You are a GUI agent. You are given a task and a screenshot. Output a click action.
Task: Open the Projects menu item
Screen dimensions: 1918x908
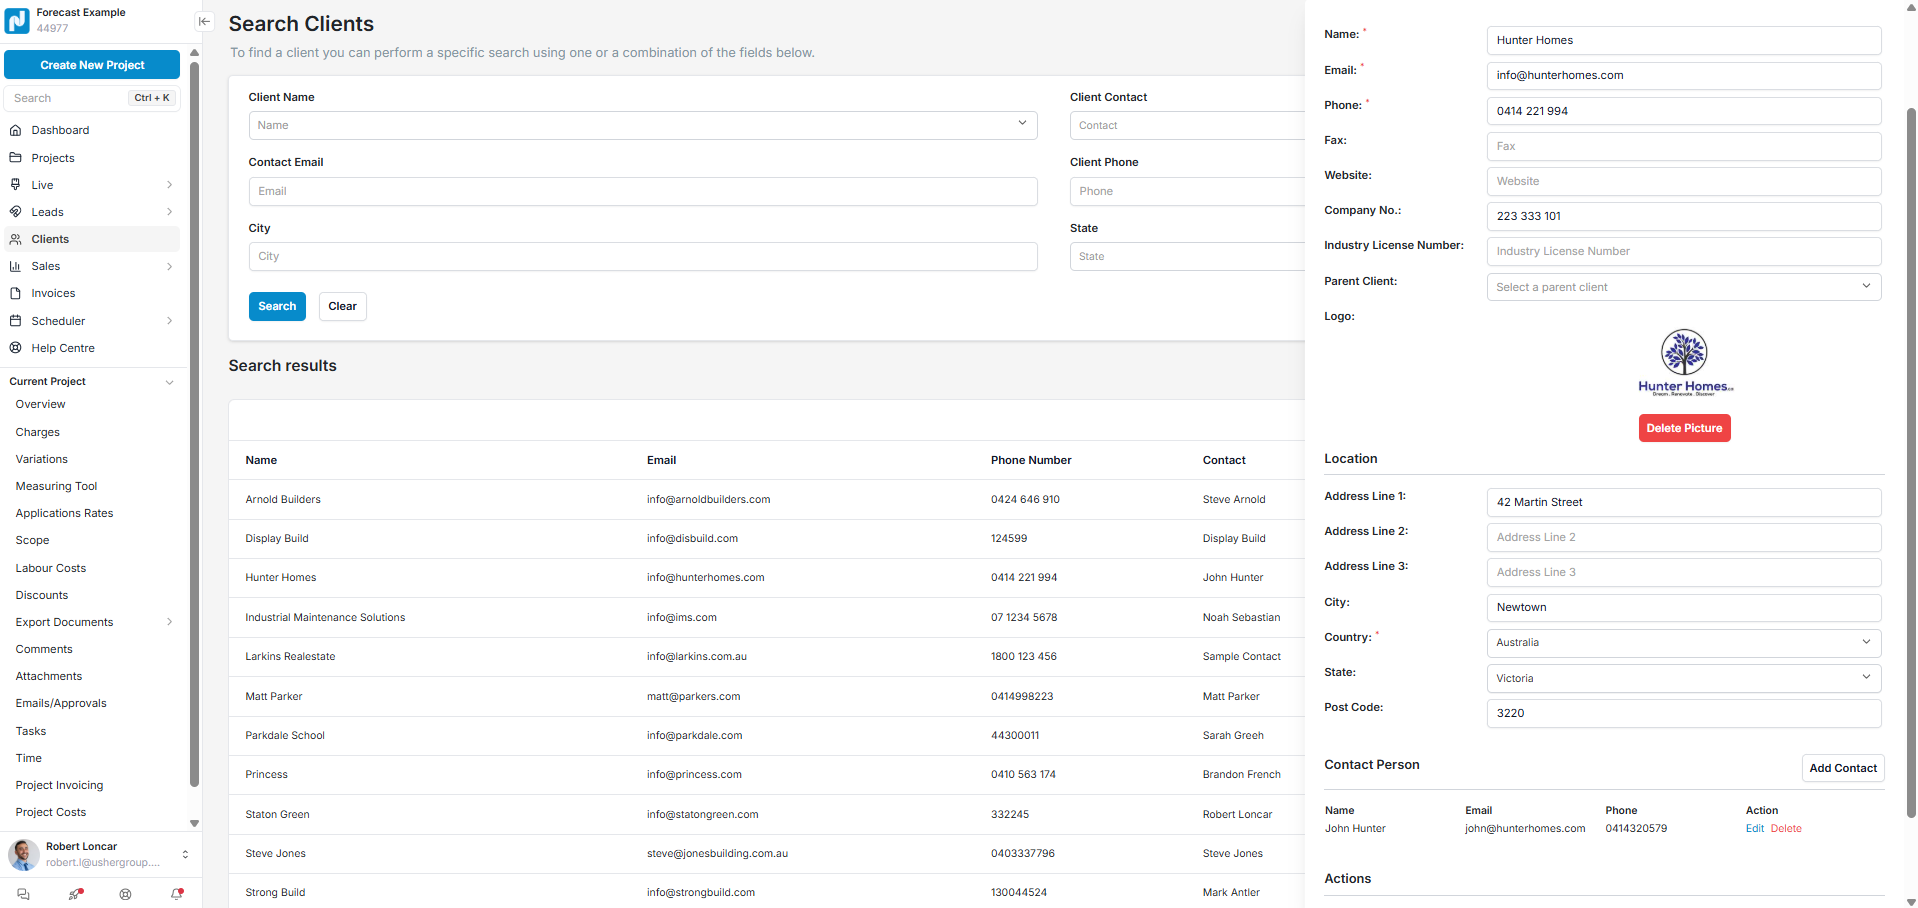53,158
